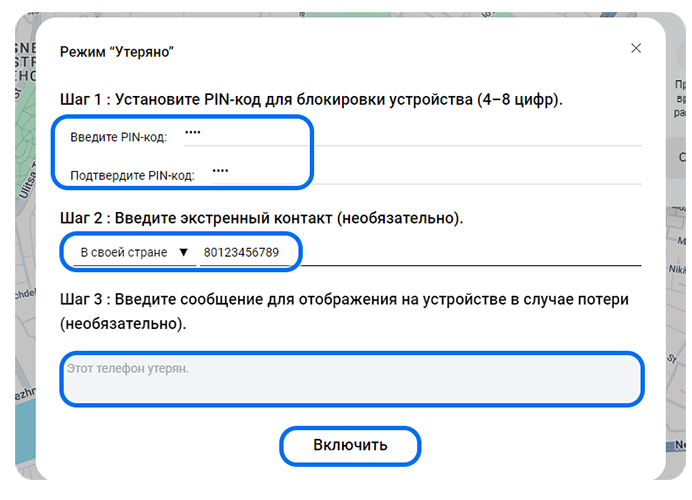Click the dialog title Режим "Утеряно"
Image resolution: width=692 pixels, height=500 pixels.
(118, 51)
